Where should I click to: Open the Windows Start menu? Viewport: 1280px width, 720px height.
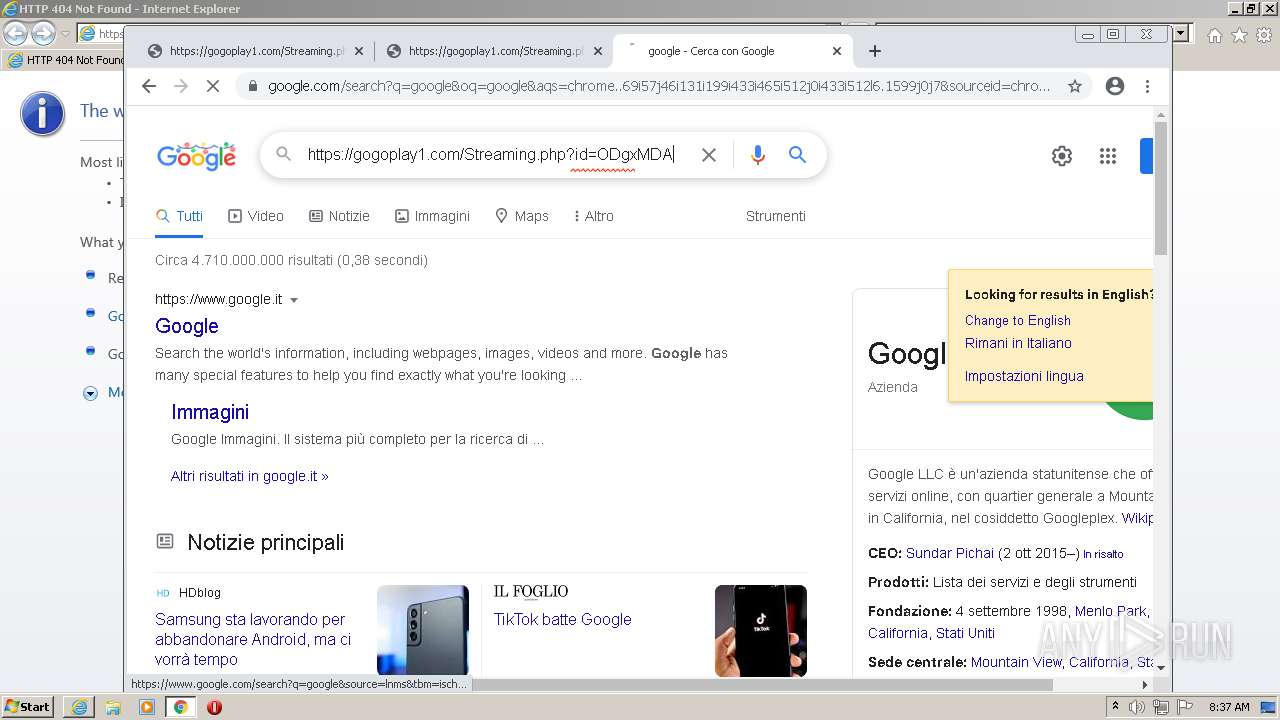click(x=28, y=707)
